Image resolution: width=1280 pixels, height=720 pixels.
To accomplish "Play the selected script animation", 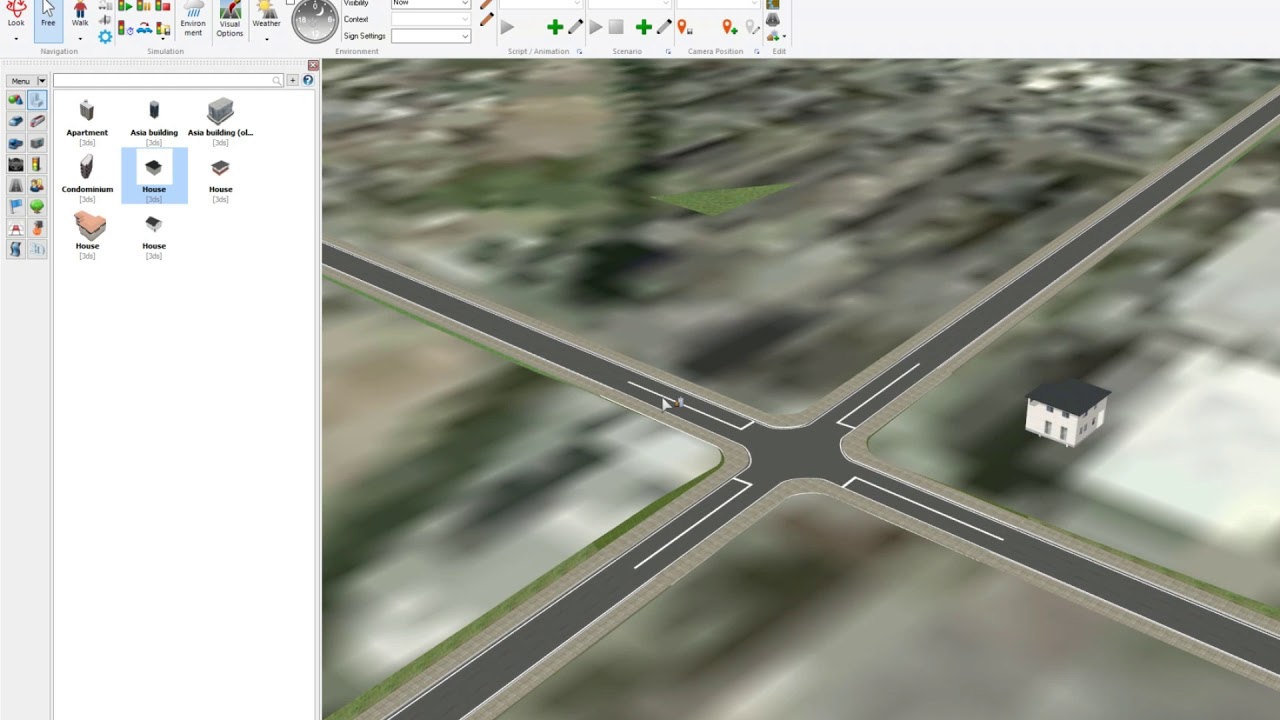I will click(x=507, y=27).
